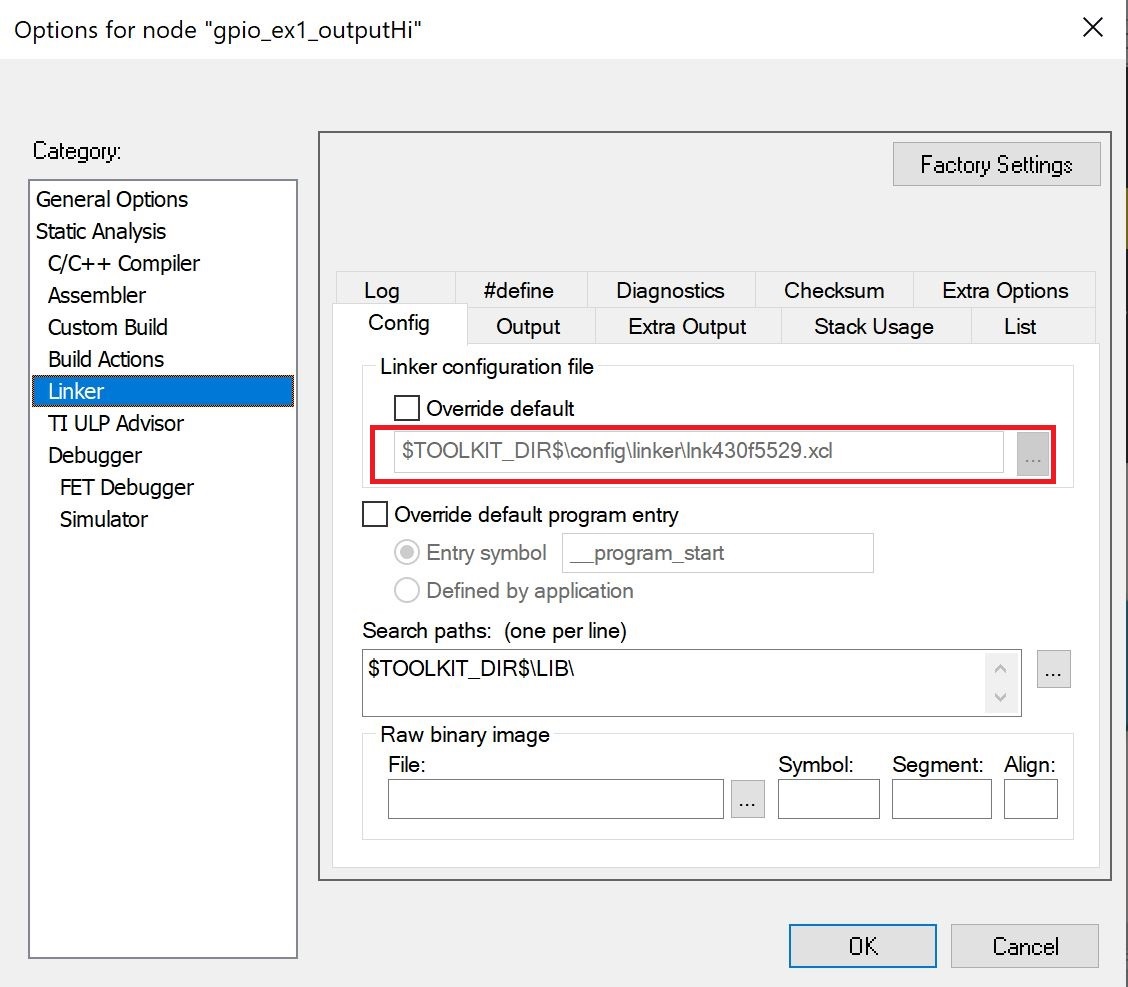Close the Options dialog window
The height and width of the screenshot is (987, 1128).
(x=1093, y=28)
